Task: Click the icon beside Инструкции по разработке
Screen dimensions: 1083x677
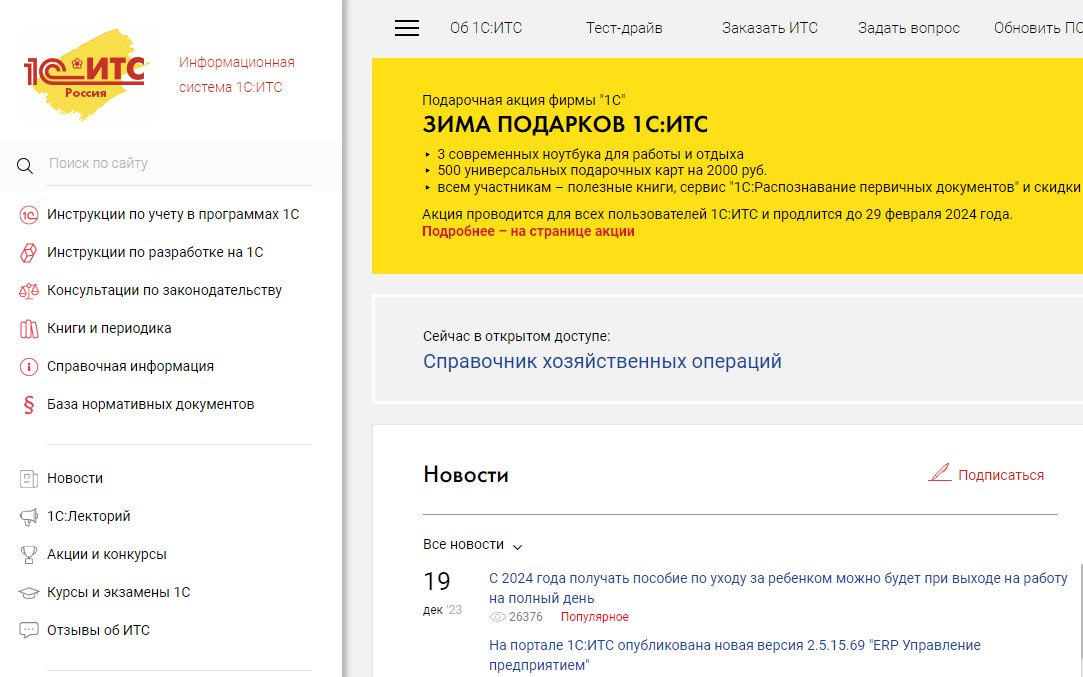Action: coord(28,253)
